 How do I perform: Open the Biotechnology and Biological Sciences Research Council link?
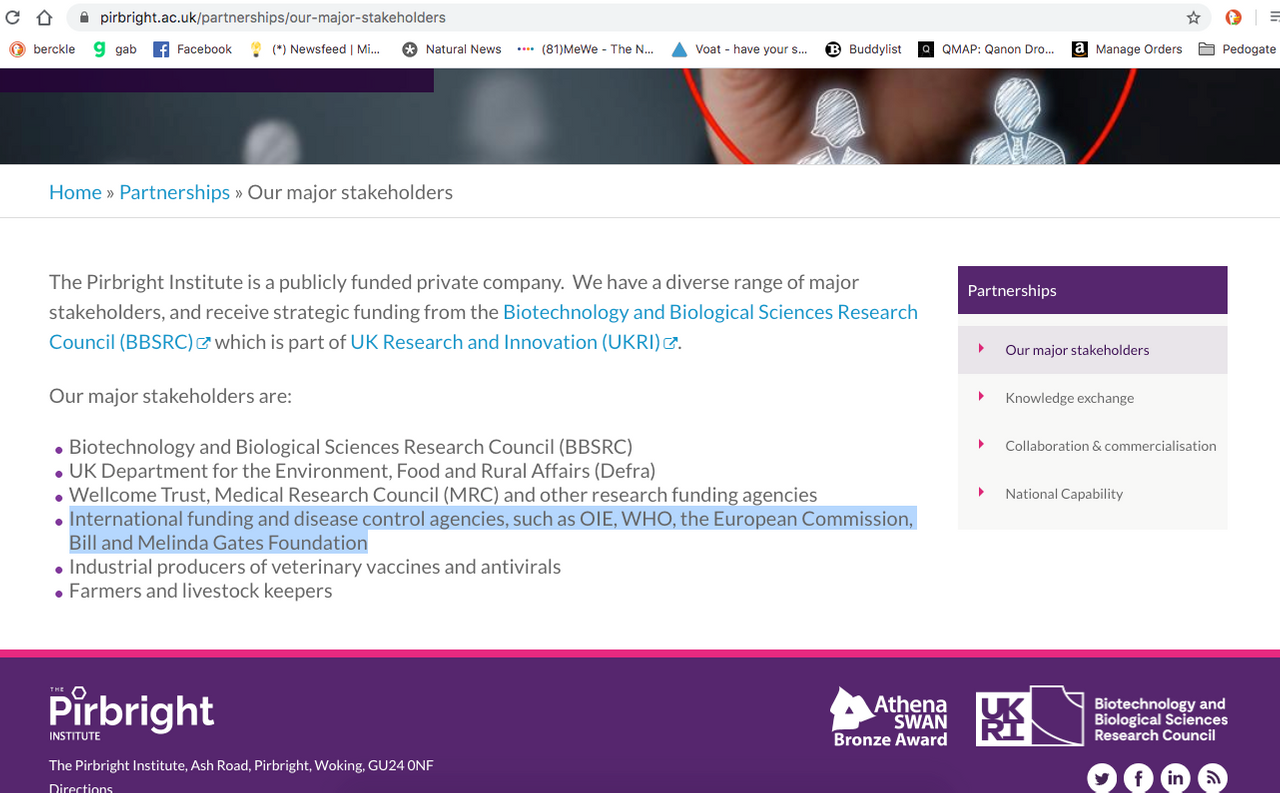[x=483, y=327]
